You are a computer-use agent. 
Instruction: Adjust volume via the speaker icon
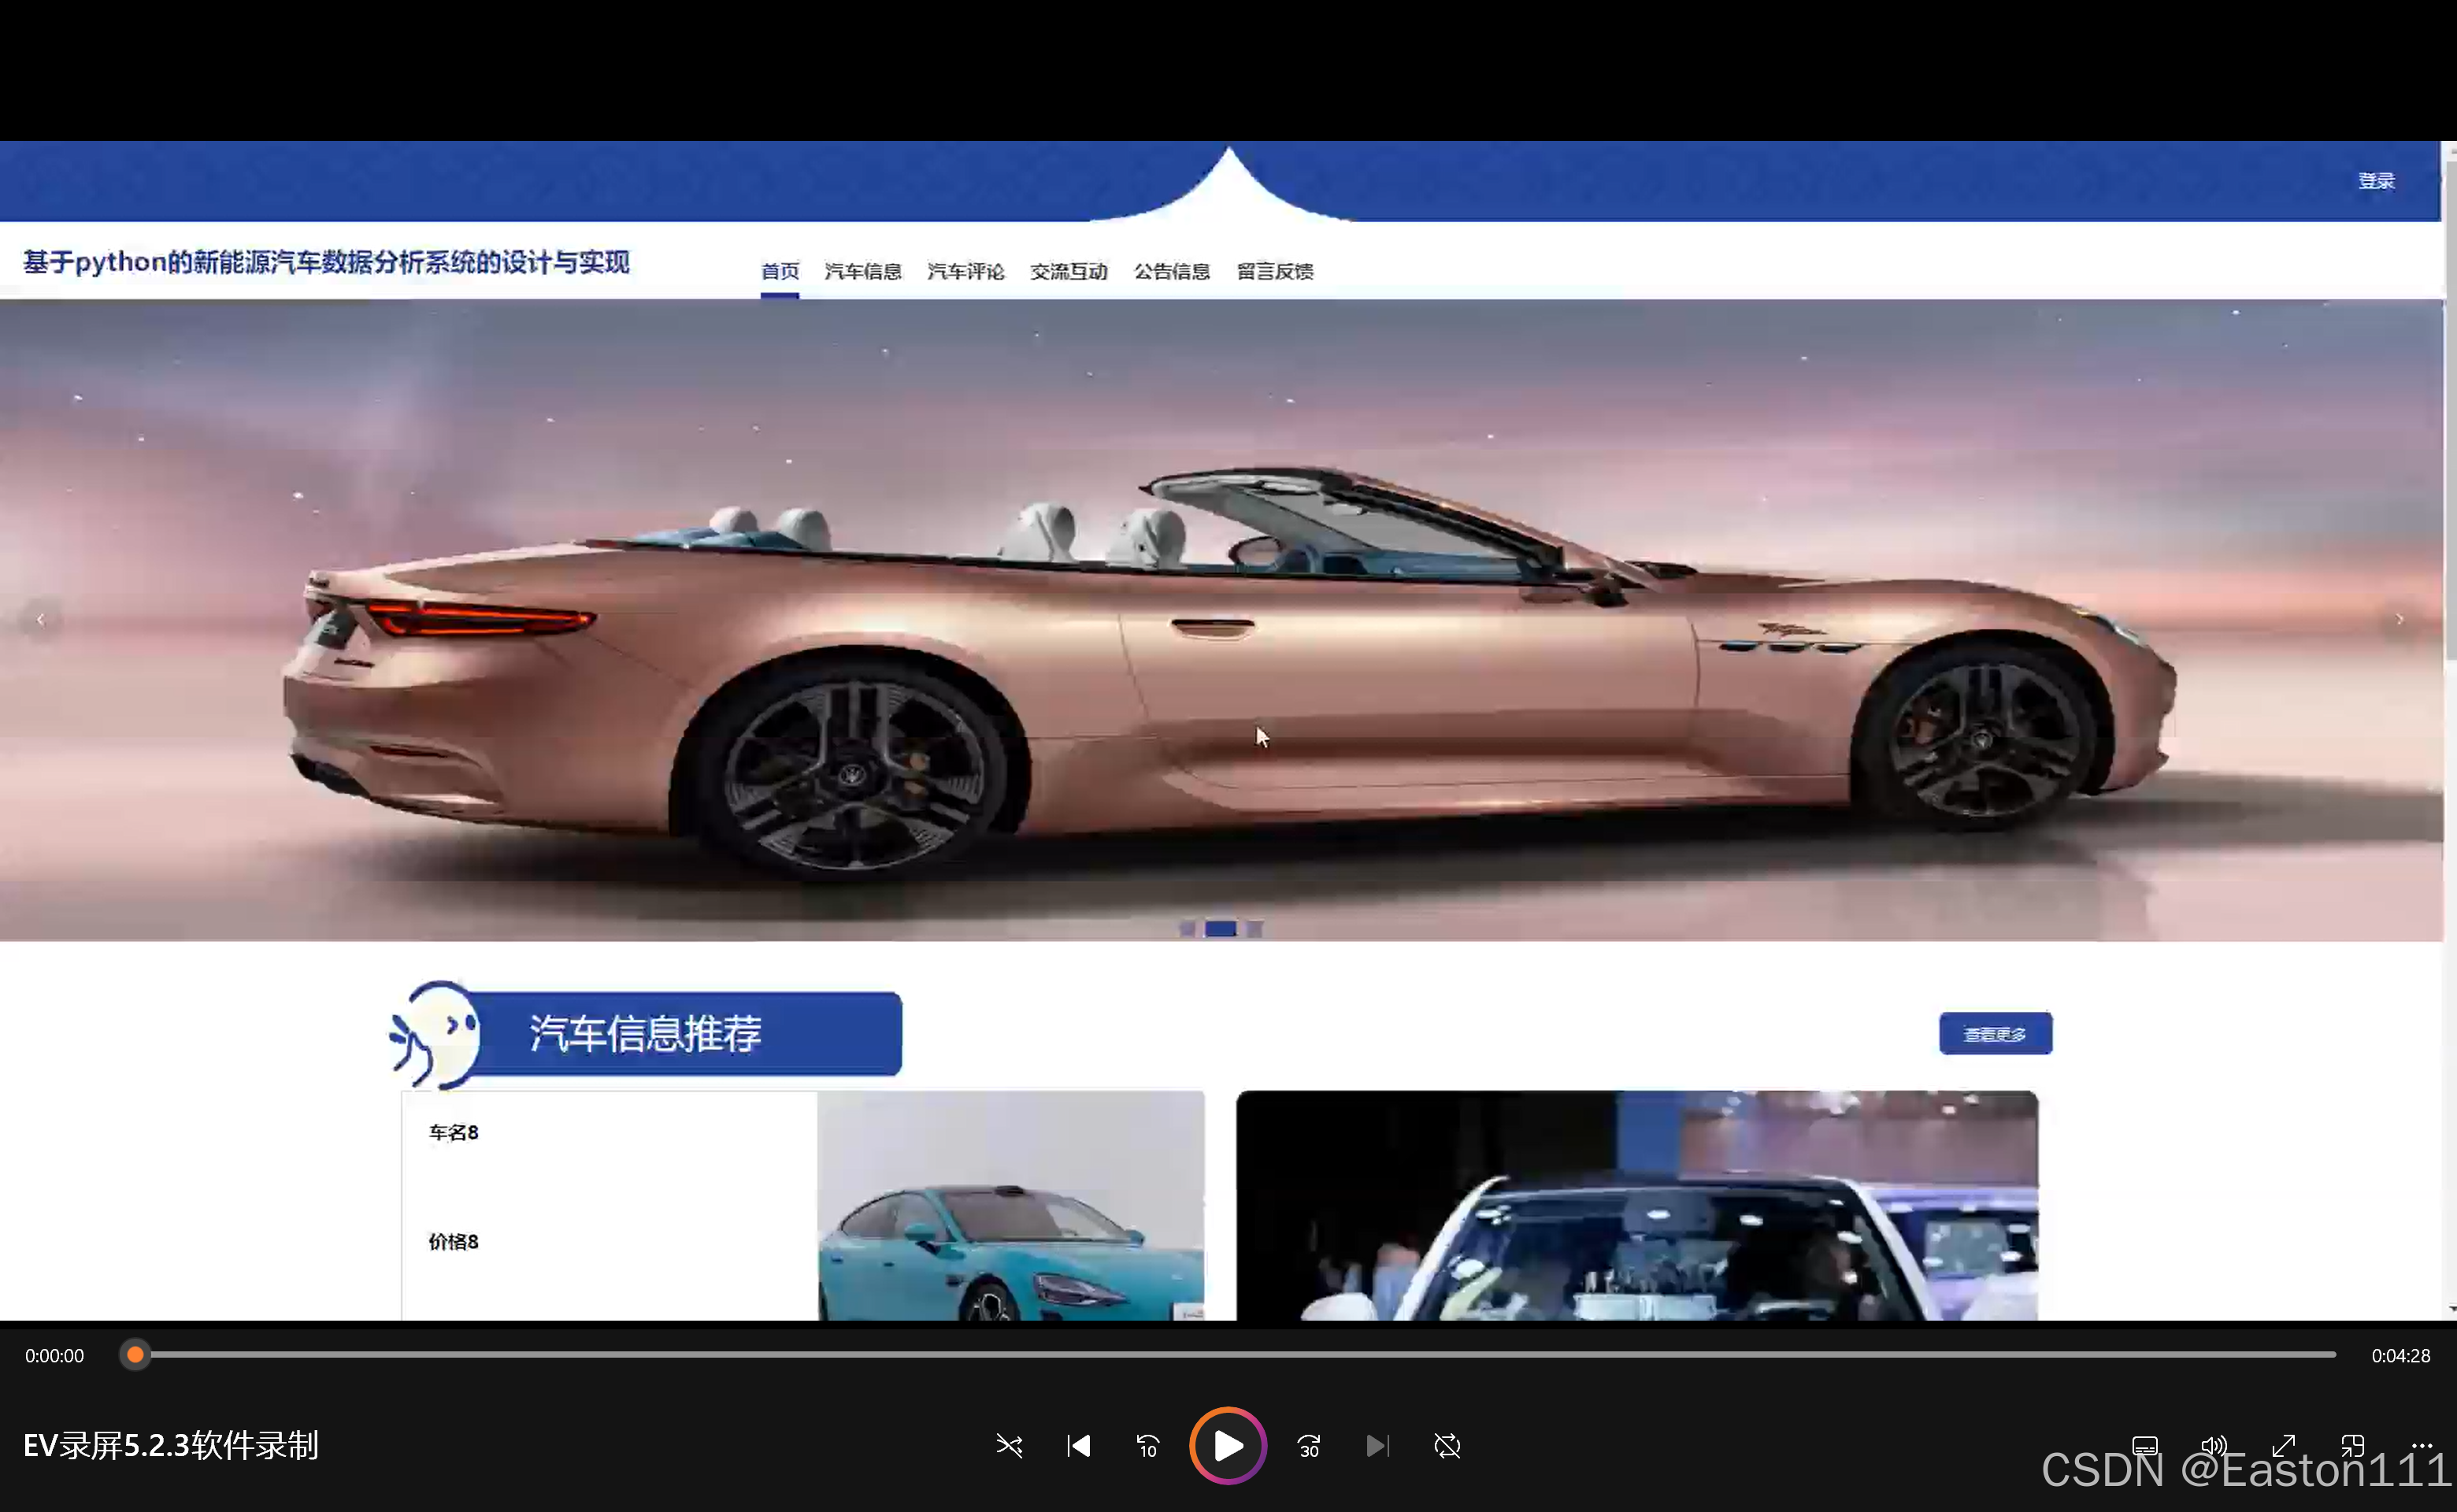click(x=2213, y=1446)
